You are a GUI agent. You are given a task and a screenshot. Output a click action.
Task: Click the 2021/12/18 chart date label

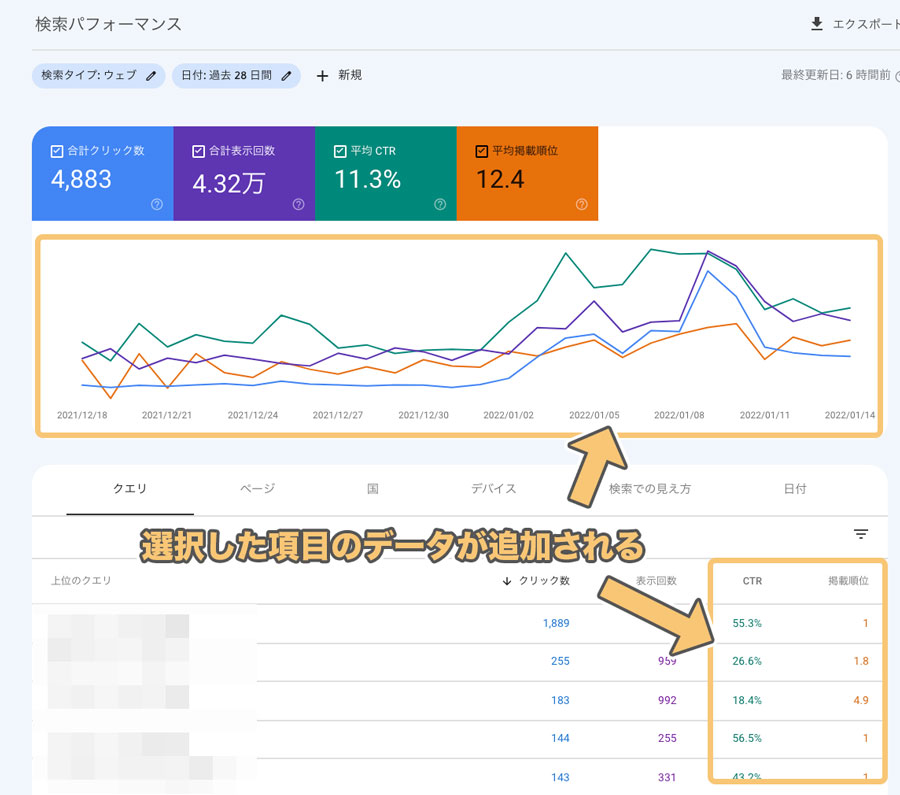(82, 415)
